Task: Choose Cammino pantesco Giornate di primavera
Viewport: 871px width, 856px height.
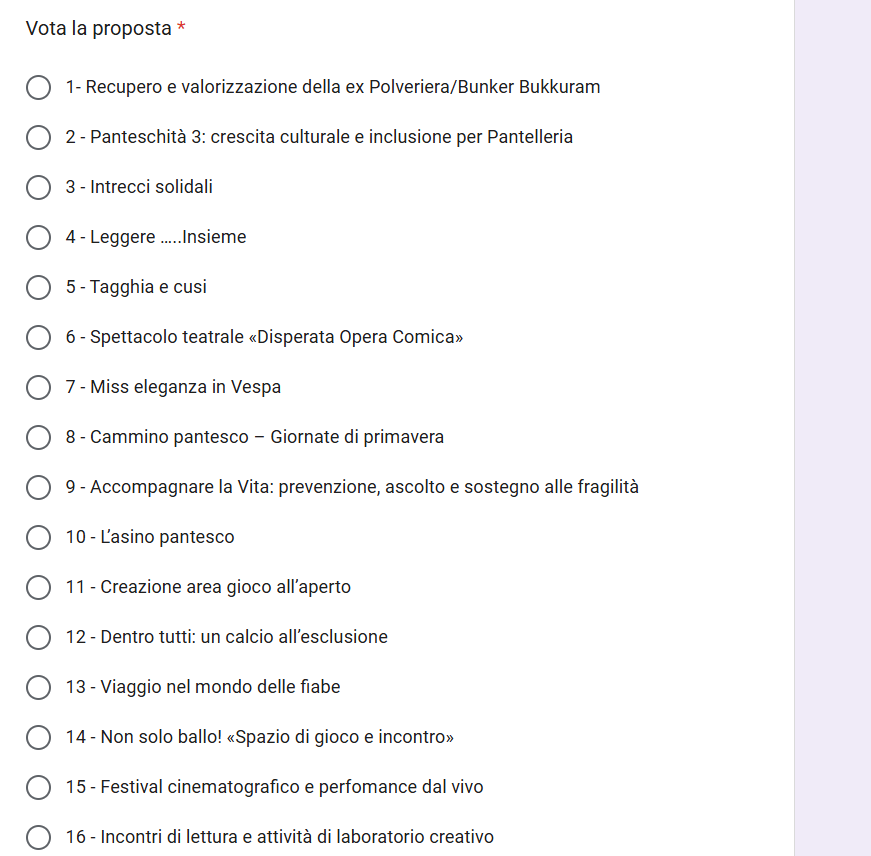Action: click(38, 437)
